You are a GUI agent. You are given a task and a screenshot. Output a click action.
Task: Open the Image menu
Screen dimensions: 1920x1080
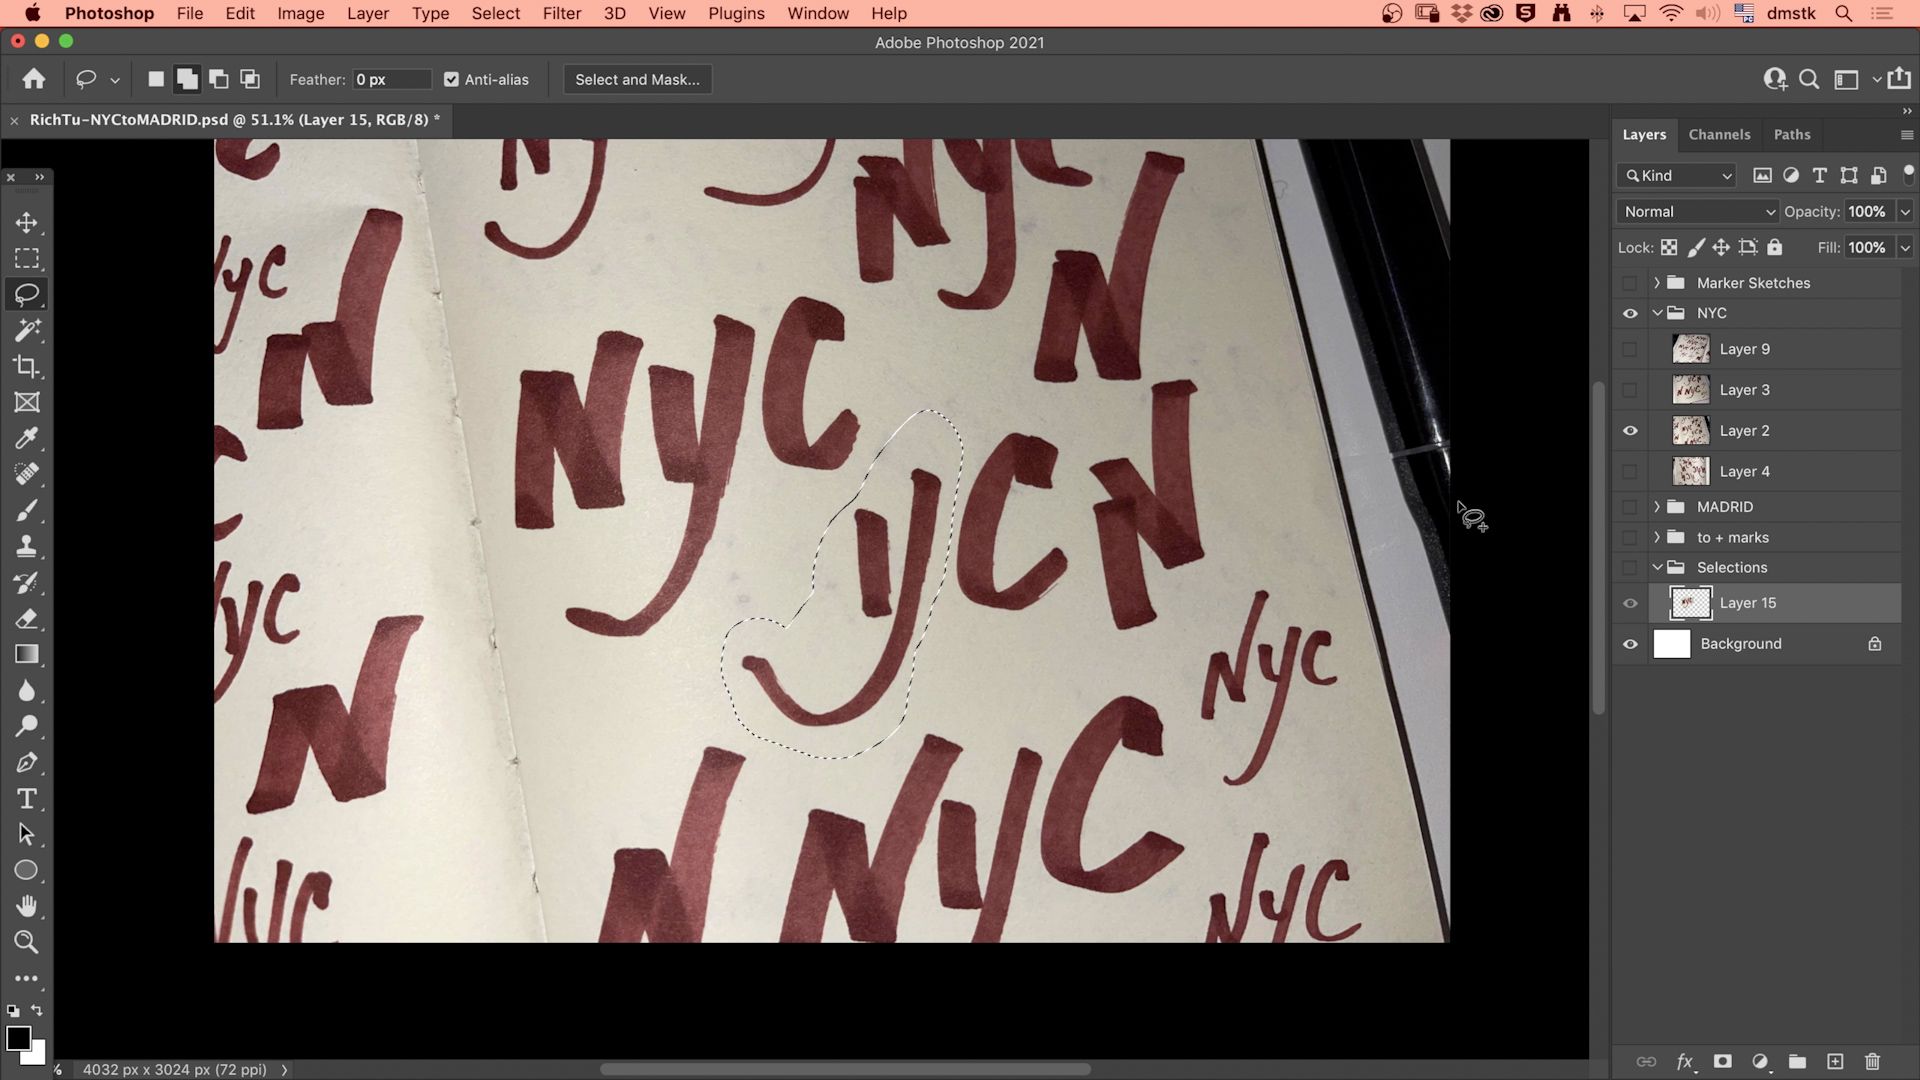301,13
